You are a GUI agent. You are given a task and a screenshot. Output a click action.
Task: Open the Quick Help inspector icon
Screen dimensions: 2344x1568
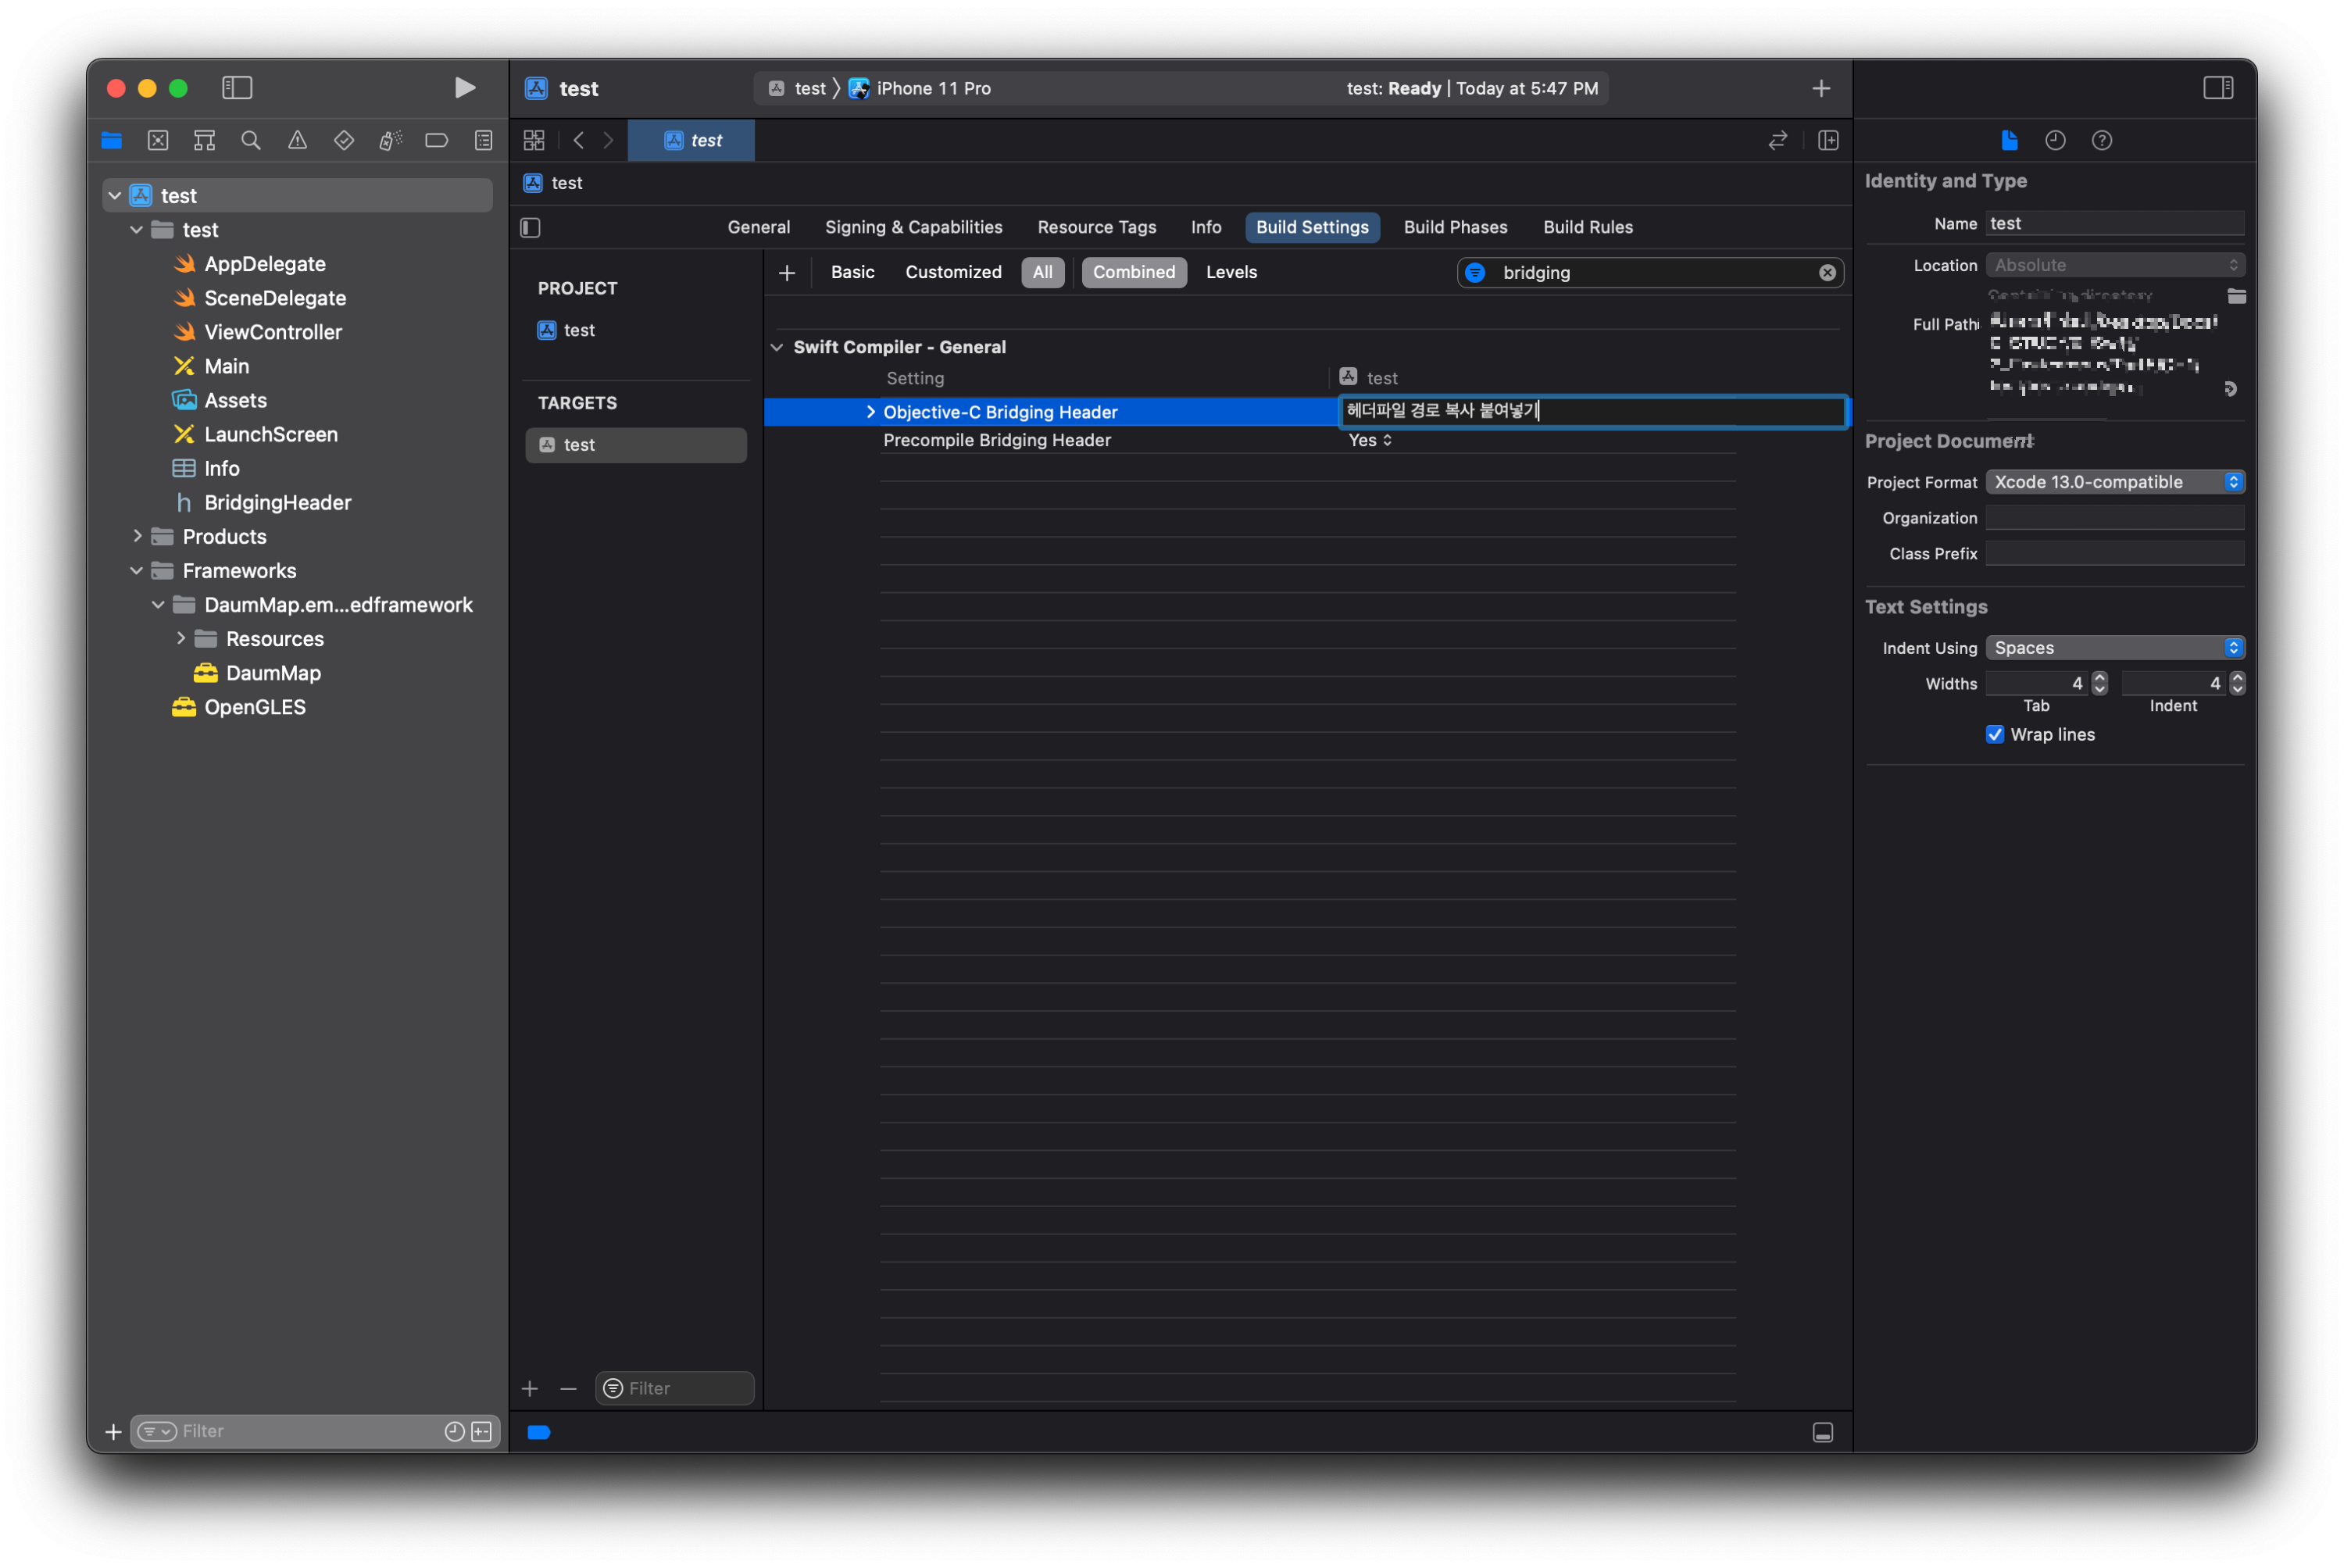pos(2101,141)
